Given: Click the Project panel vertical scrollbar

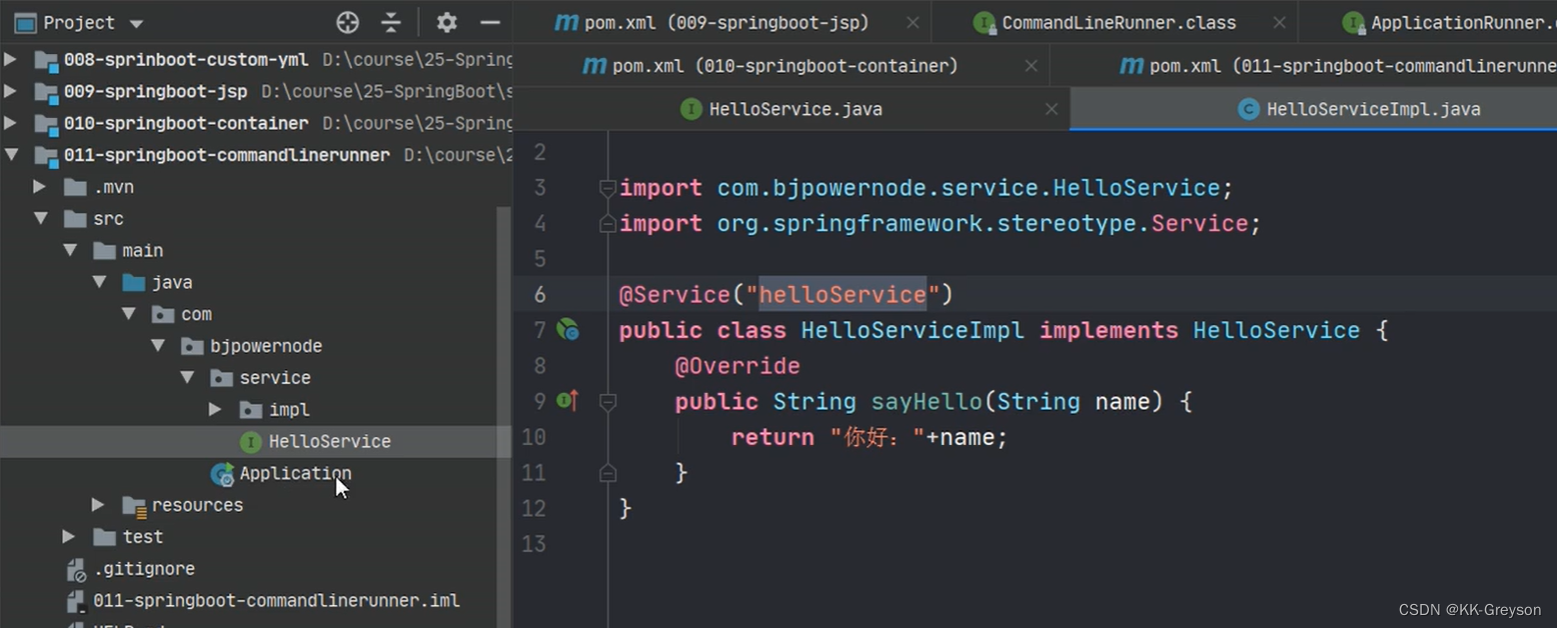Looking at the screenshot, I should pos(504,417).
